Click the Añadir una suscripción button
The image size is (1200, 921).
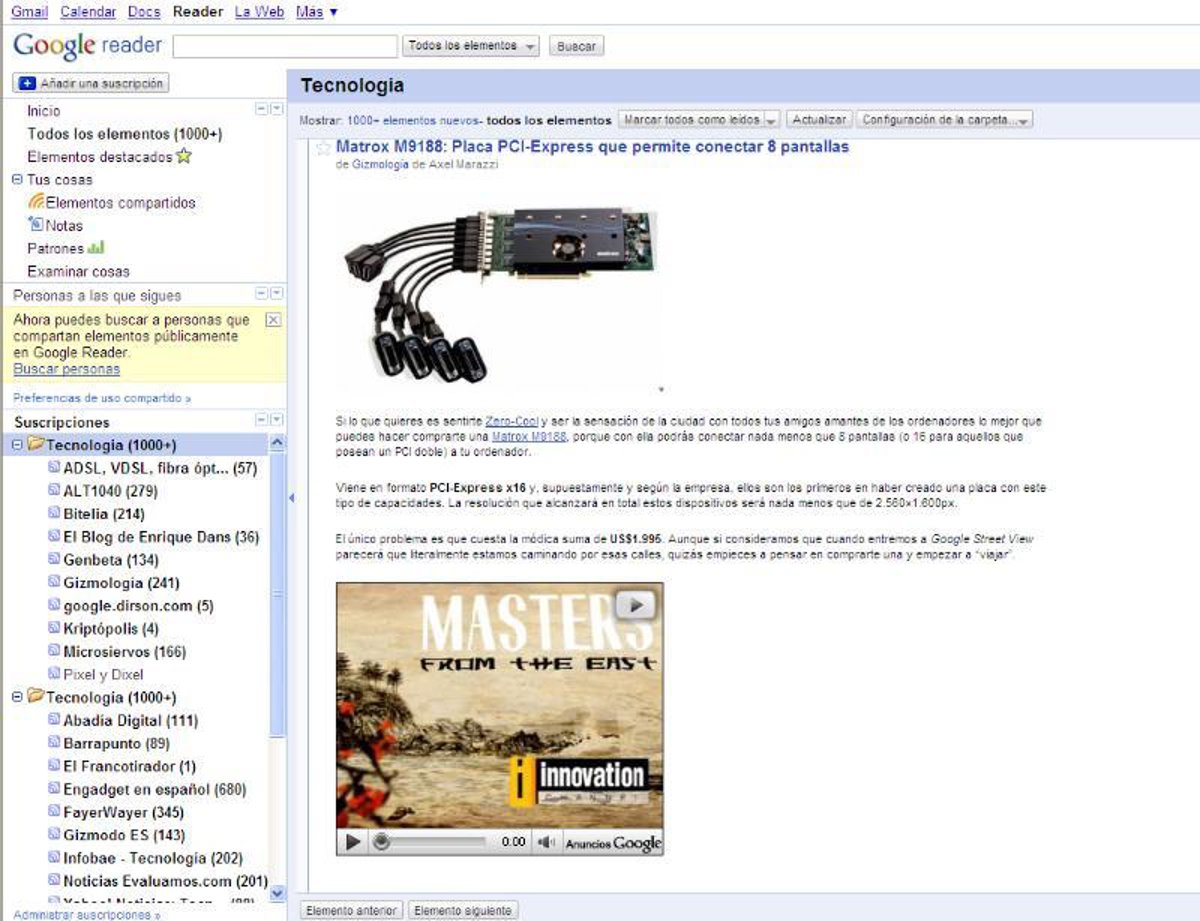[x=91, y=84]
